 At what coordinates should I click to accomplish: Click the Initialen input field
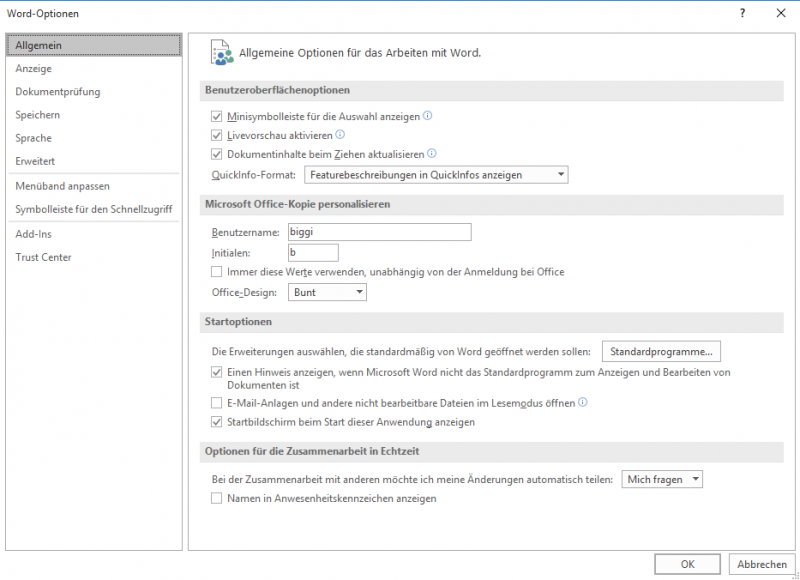point(313,252)
